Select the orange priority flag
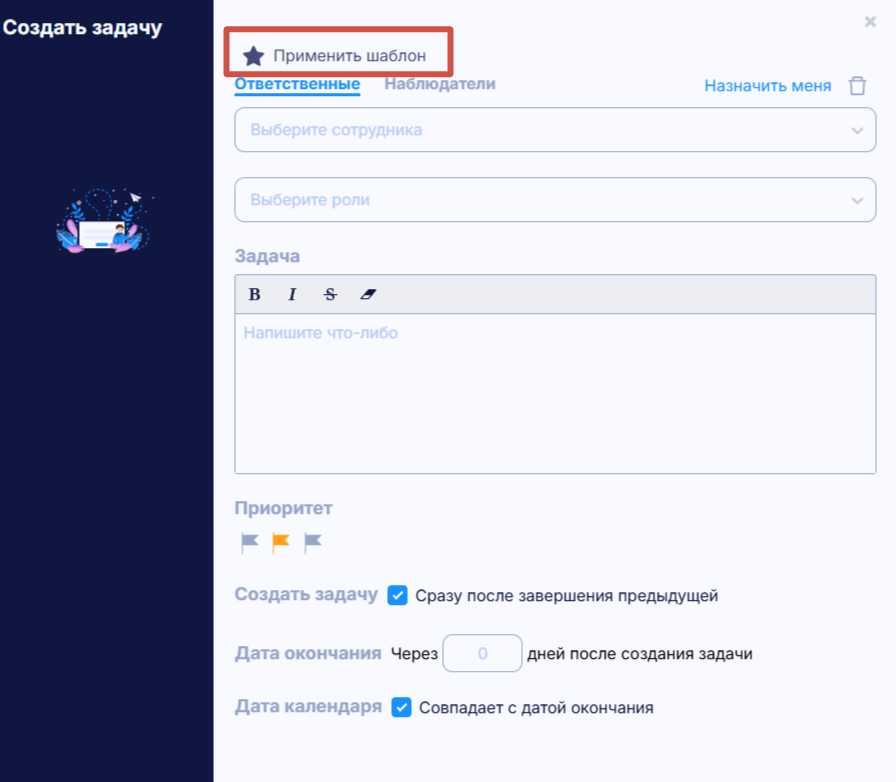The image size is (896, 782). click(281, 542)
